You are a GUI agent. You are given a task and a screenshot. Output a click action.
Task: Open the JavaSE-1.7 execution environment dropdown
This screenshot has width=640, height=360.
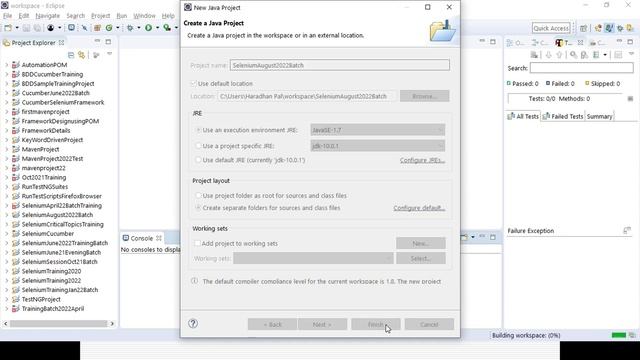tap(378, 130)
